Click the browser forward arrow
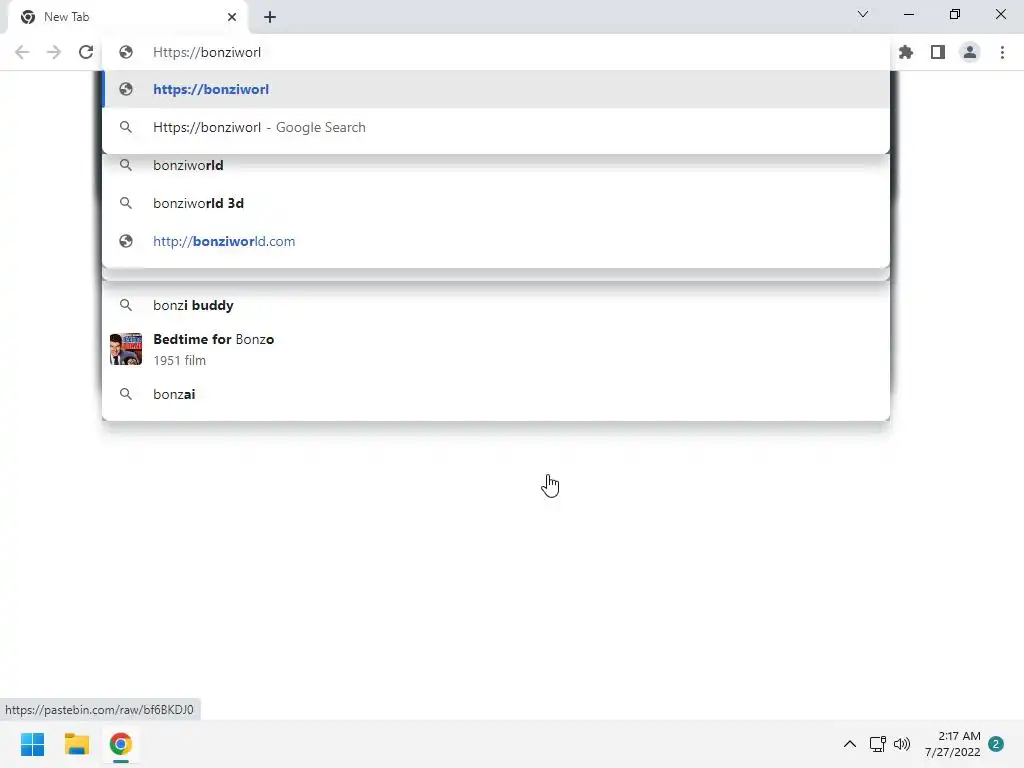This screenshot has height=768, width=1024. (x=54, y=52)
